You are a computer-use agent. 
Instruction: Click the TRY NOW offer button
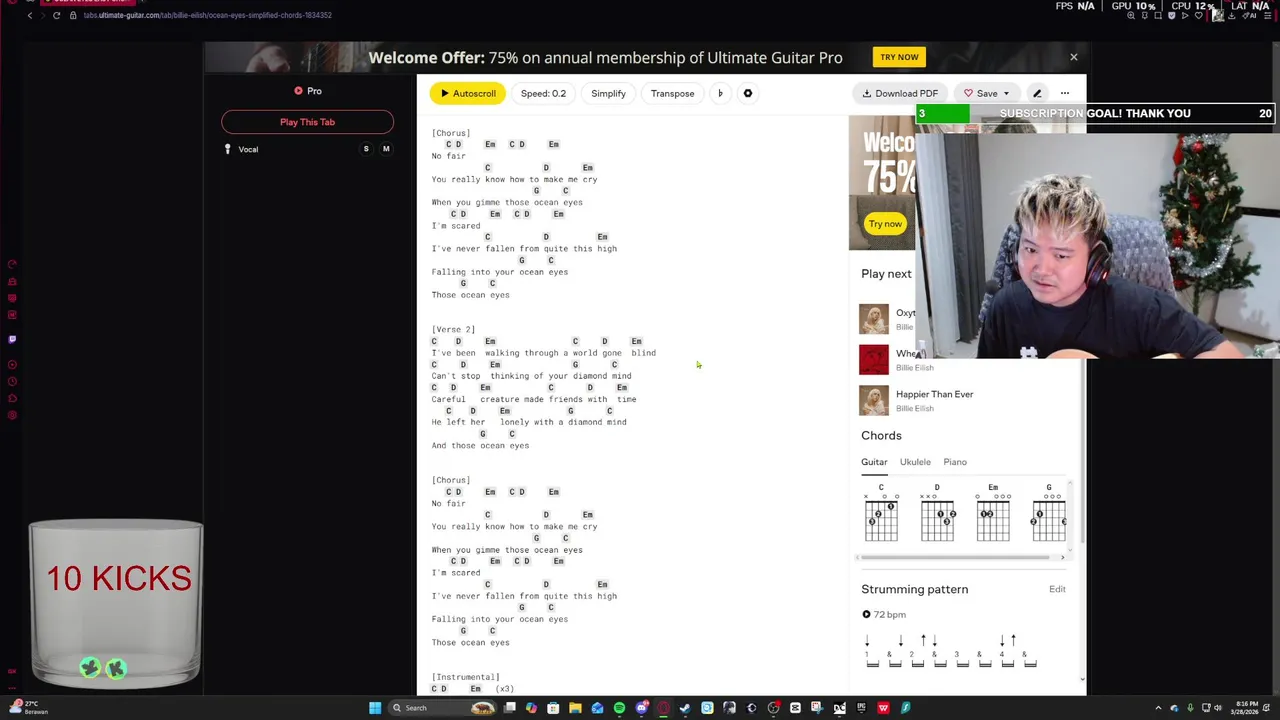tap(899, 57)
